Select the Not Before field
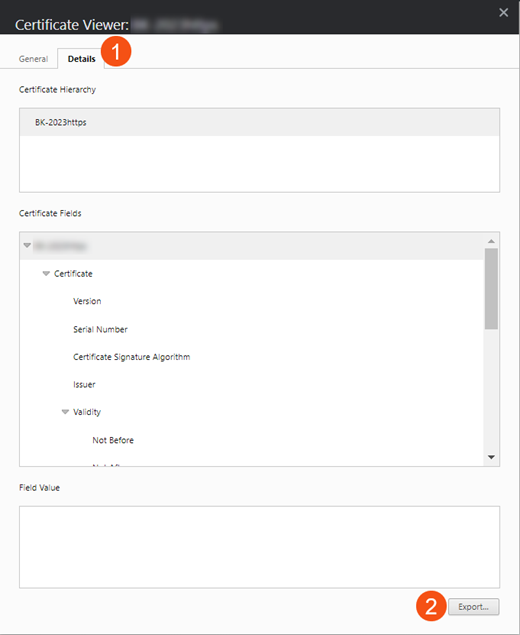520x635 pixels. coord(113,440)
